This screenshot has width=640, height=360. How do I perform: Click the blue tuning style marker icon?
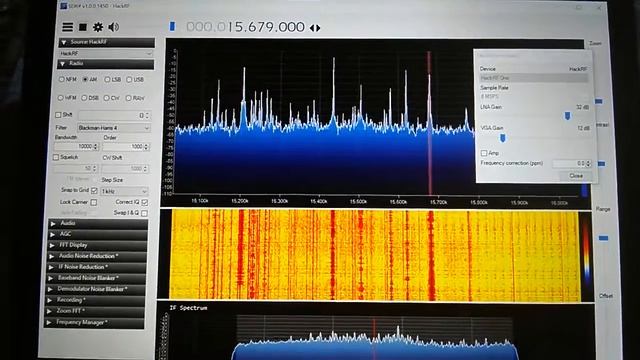click(172, 27)
